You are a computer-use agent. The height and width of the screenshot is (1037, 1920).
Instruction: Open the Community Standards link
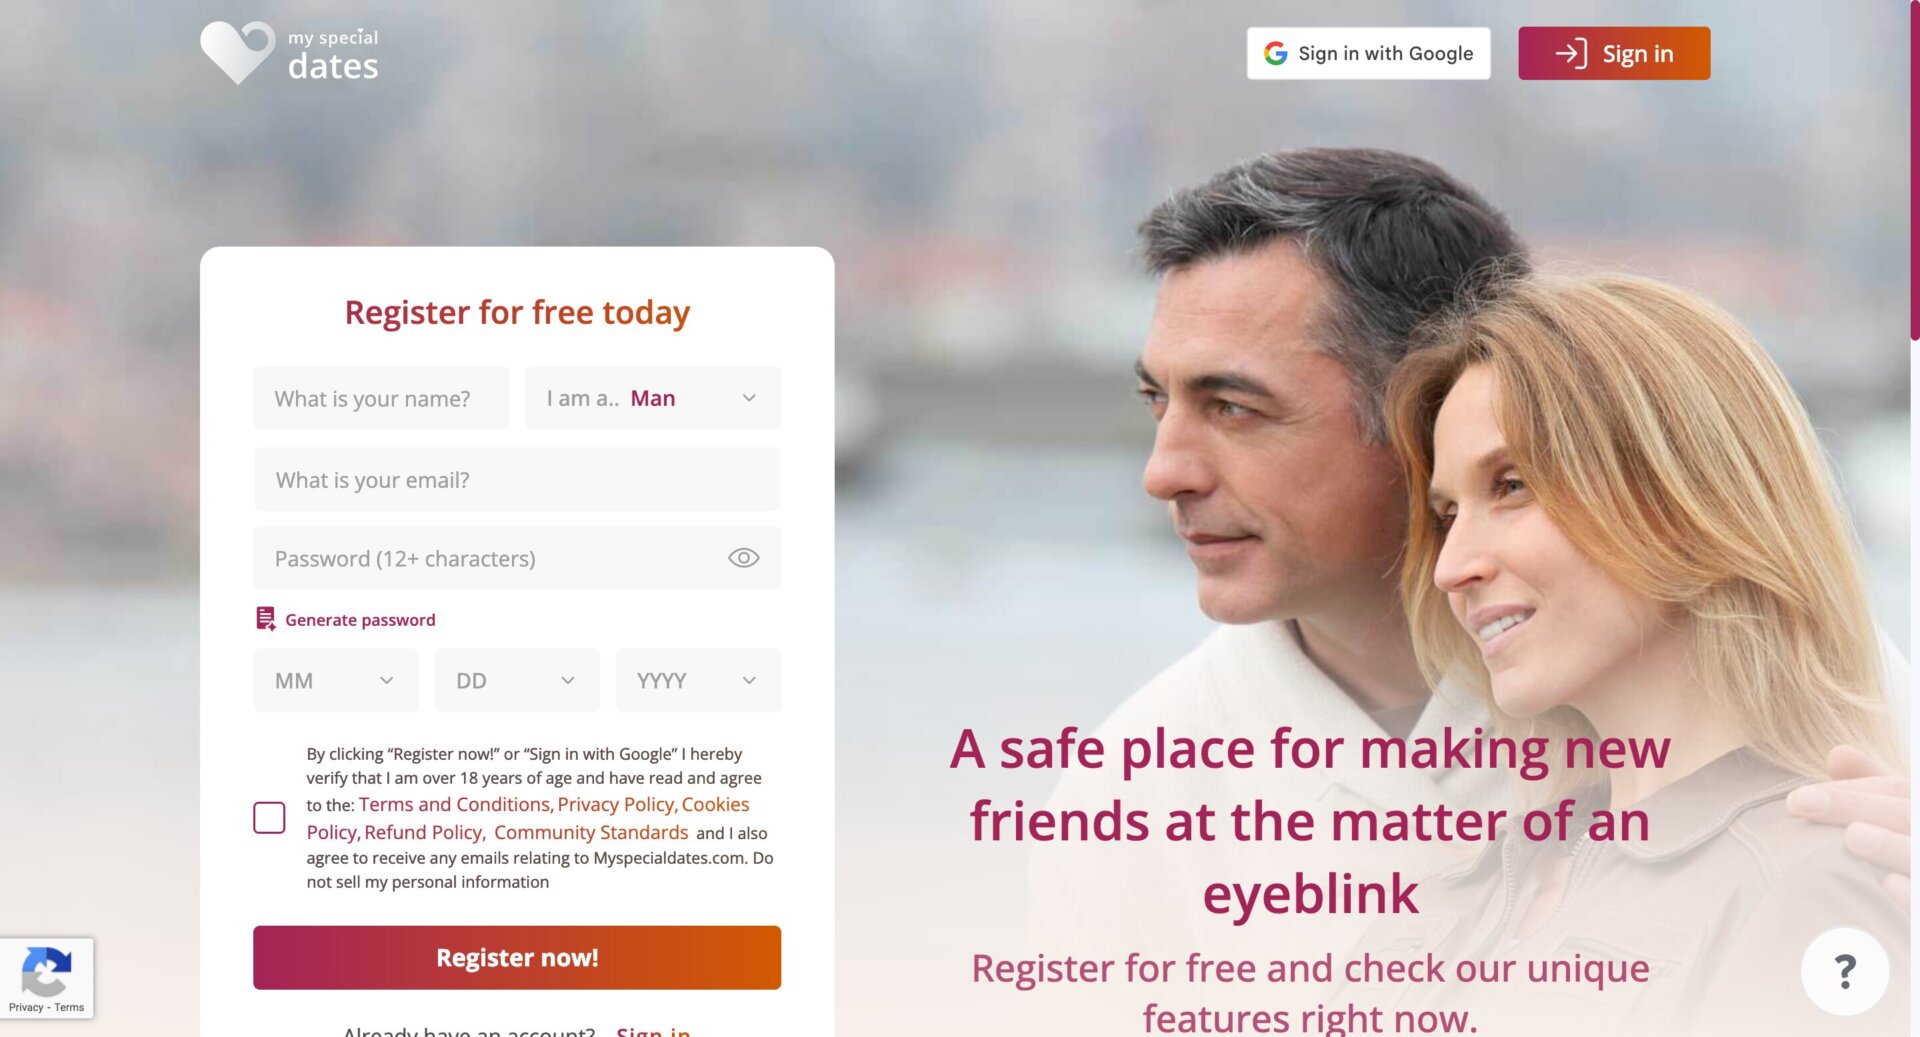[x=591, y=833]
